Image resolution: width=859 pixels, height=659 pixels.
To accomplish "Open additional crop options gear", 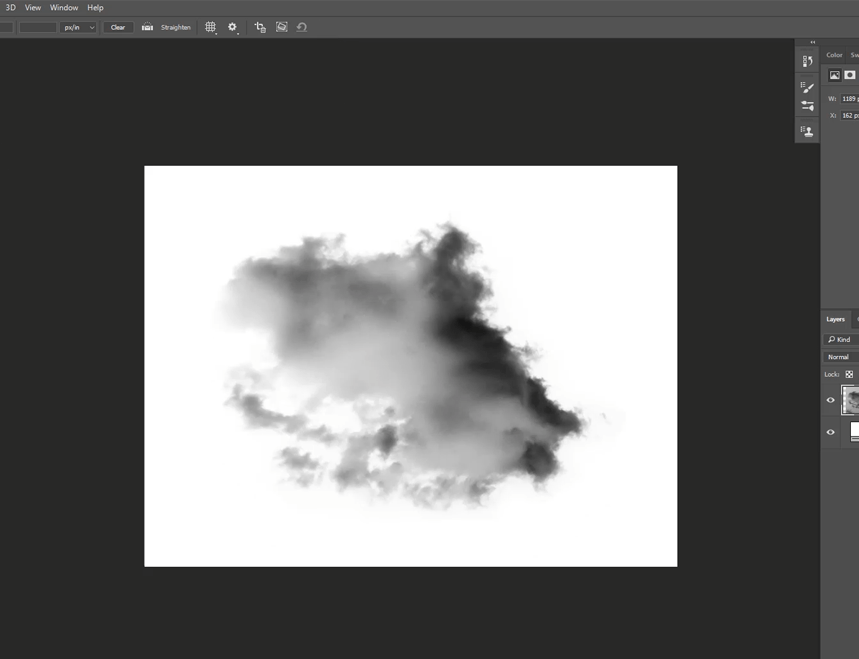I will [233, 27].
